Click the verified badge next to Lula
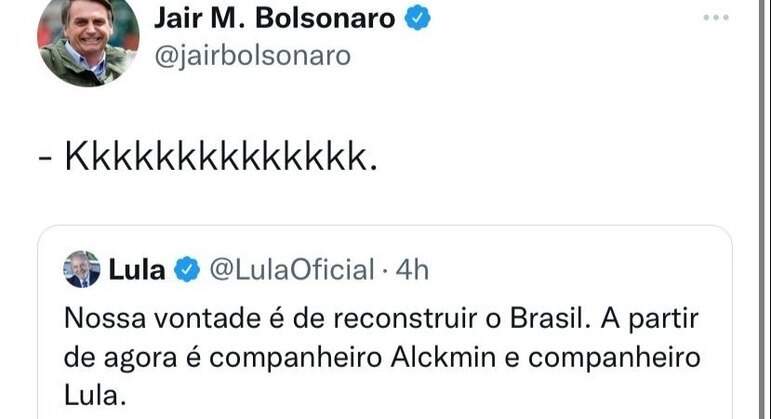The width and height of the screenshot is (771, 419). point(186,269)
